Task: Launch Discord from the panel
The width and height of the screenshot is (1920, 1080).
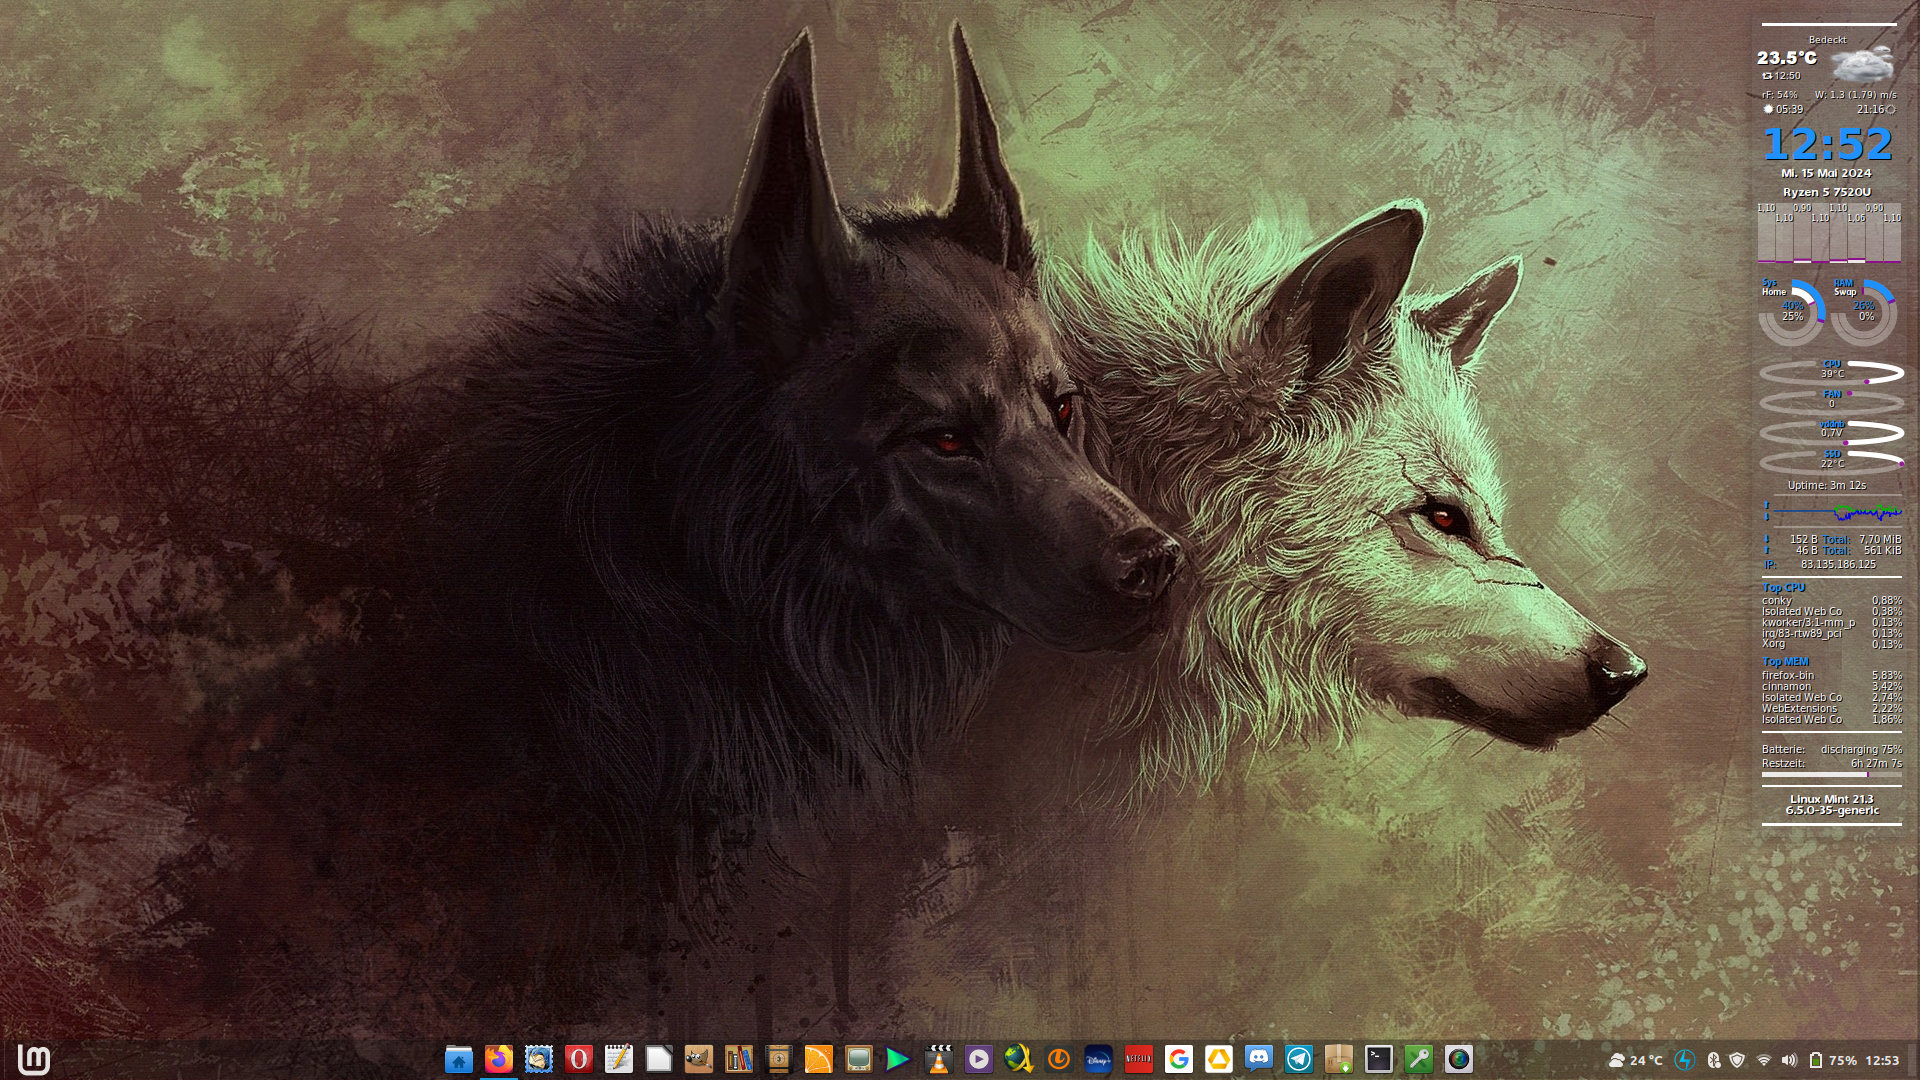Action: click(1259, 1059)
